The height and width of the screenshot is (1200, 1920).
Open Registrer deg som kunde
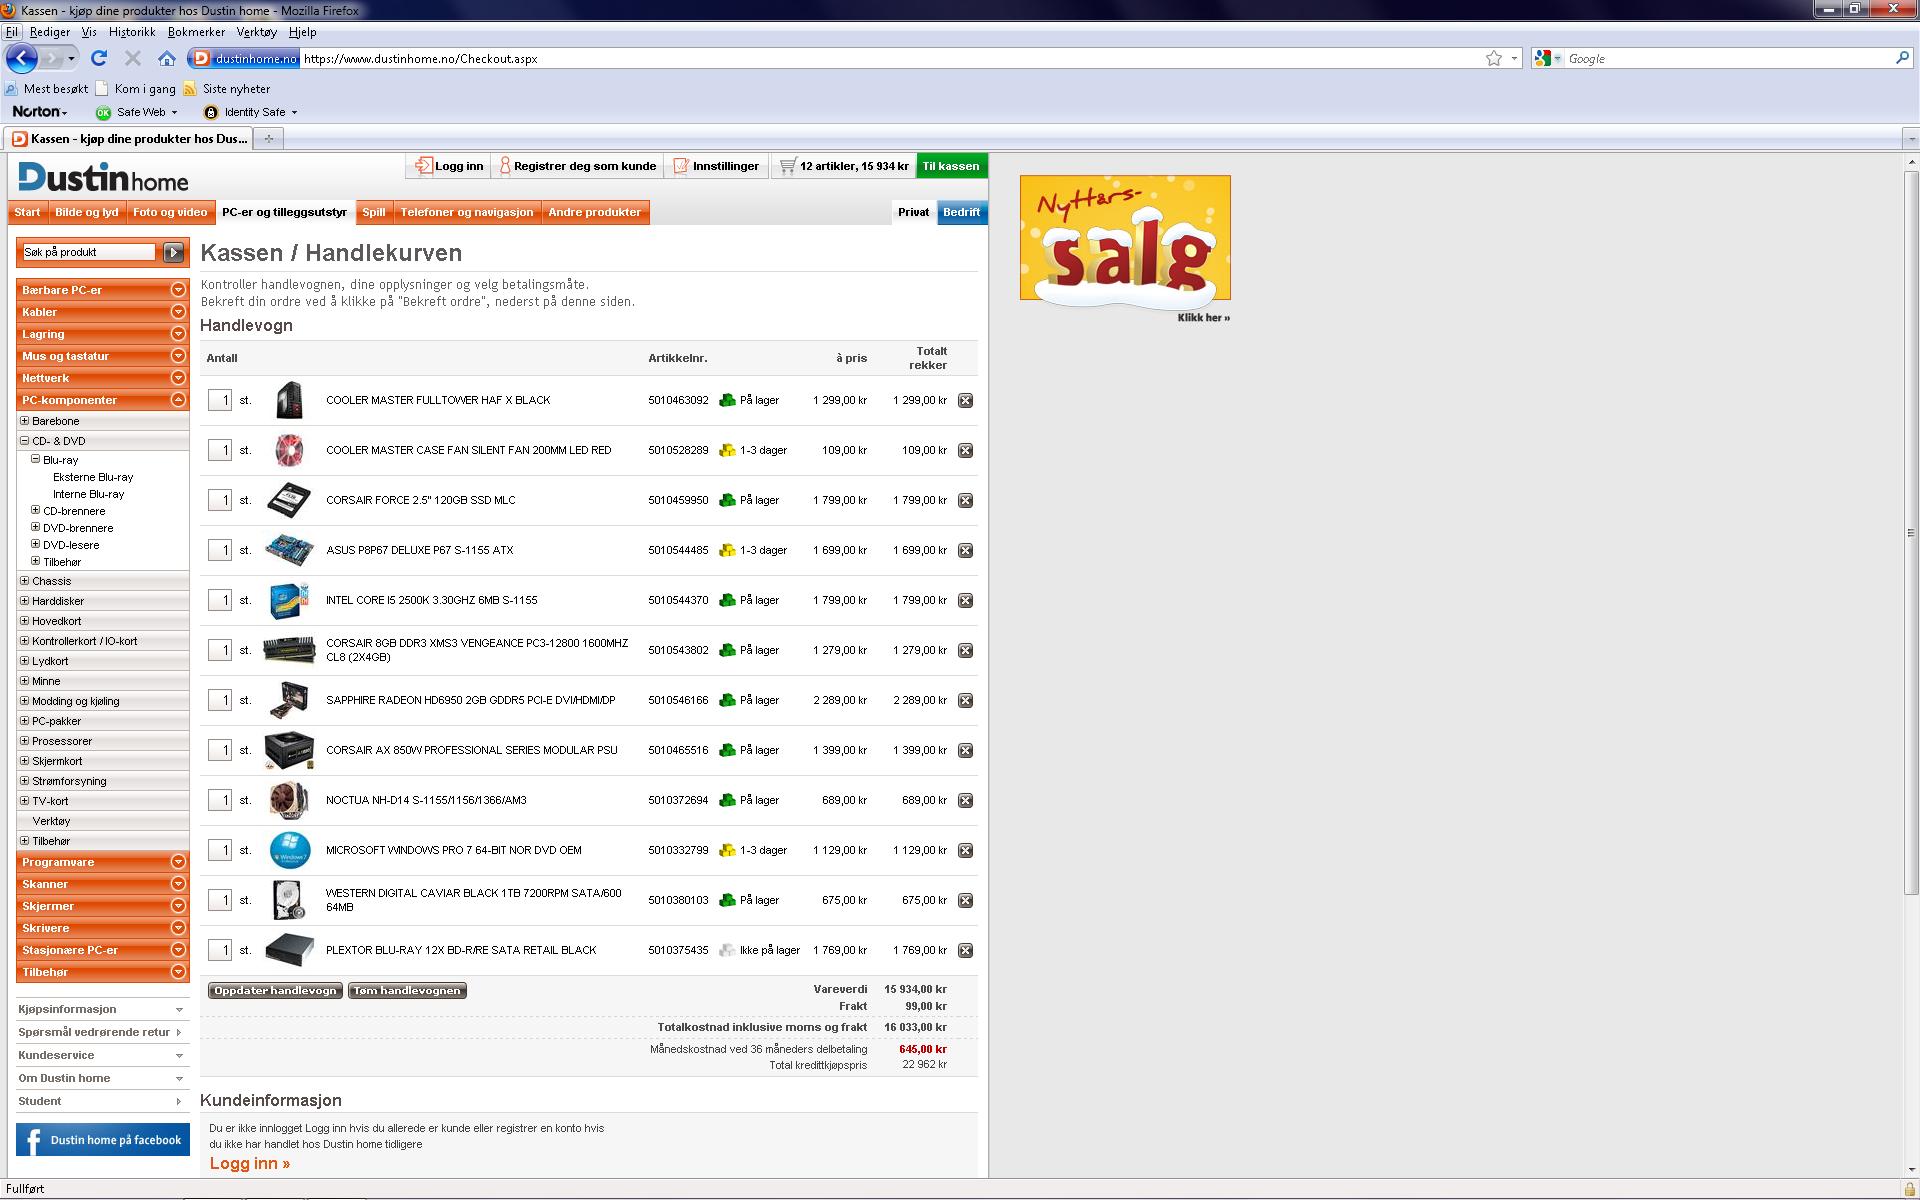pyautogui.click(x=577, y=166)
